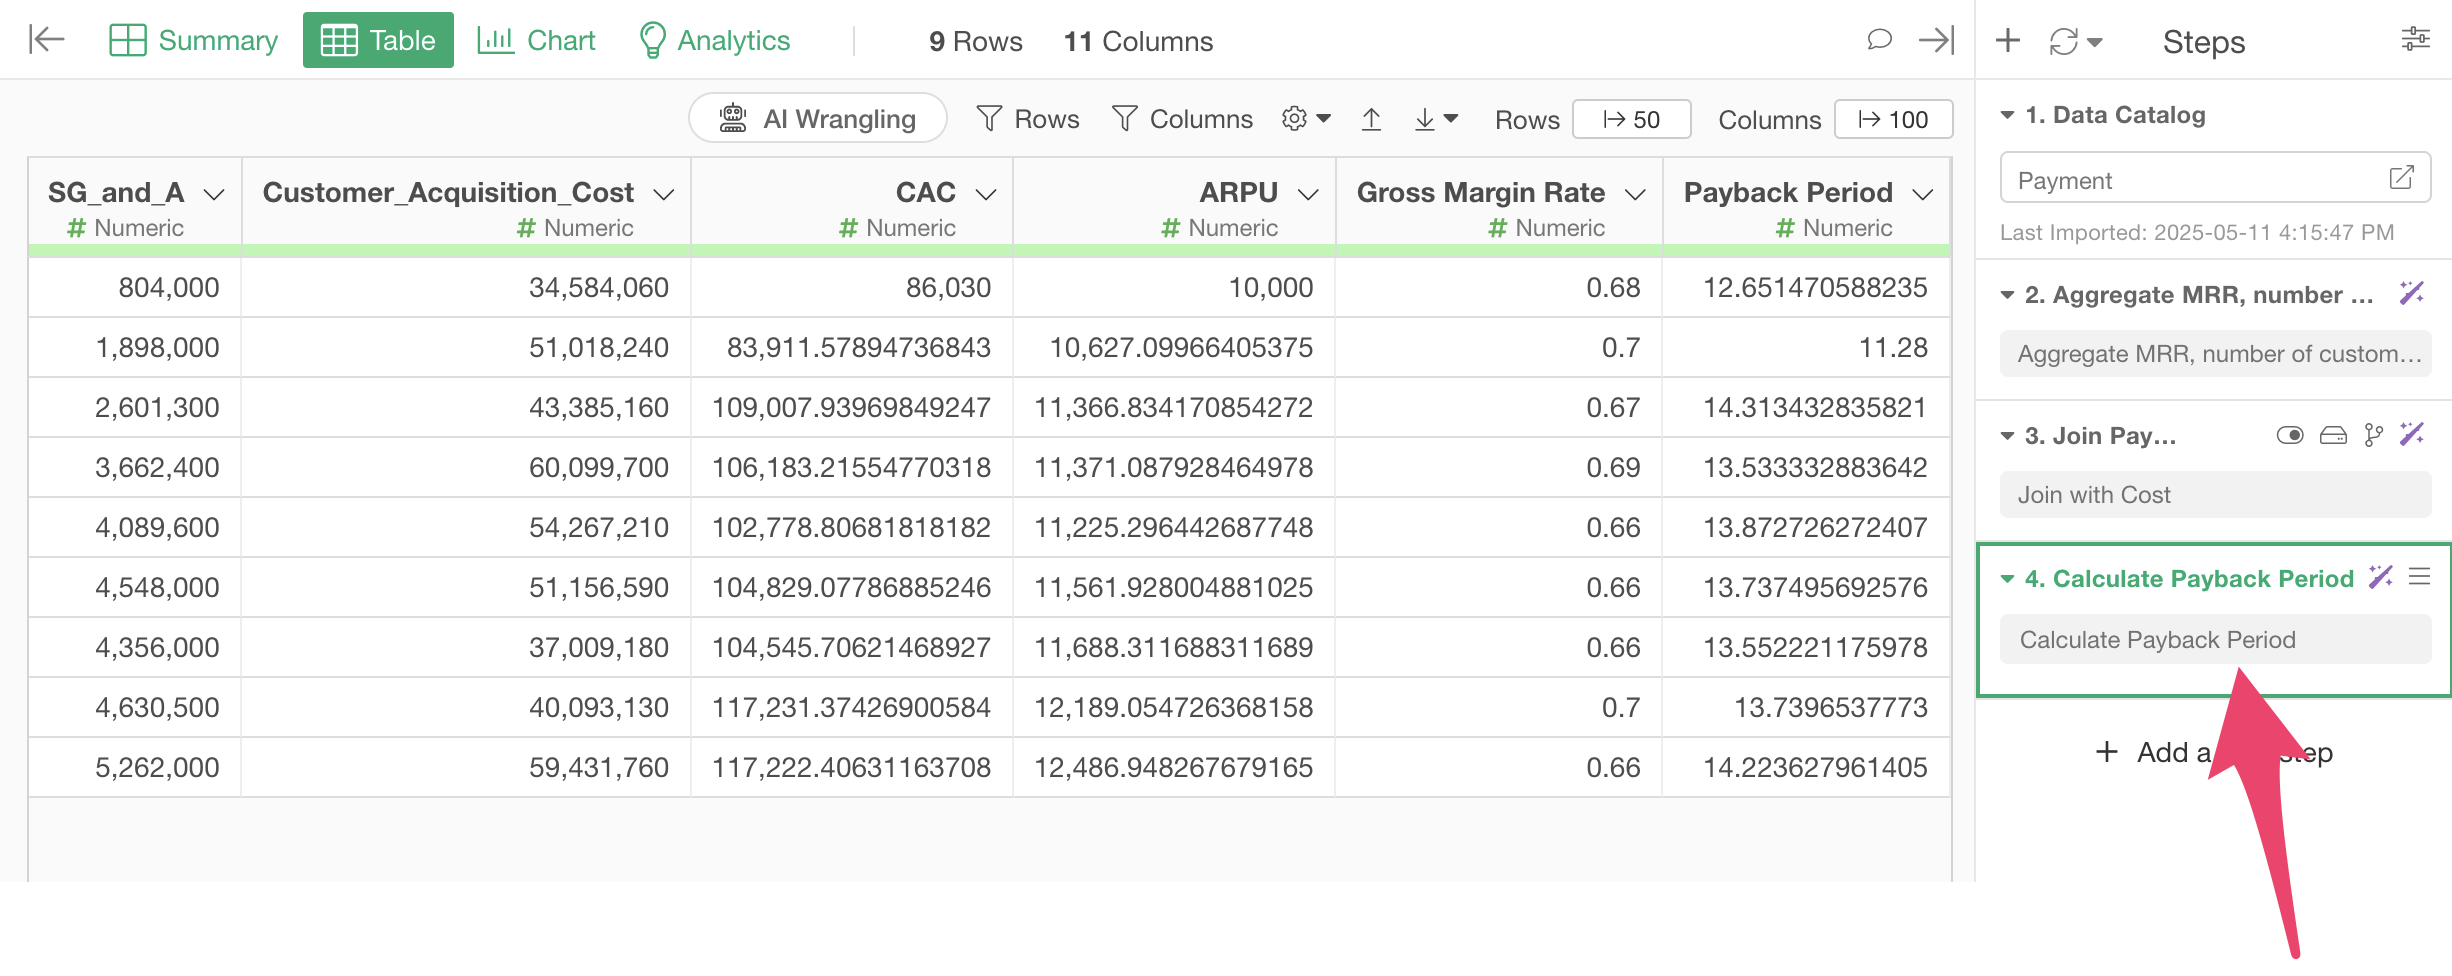This screenshot has width=2452, height=976.
Task: Select Payback Period cell 11.28
Action: click(x=1807, y=348)
